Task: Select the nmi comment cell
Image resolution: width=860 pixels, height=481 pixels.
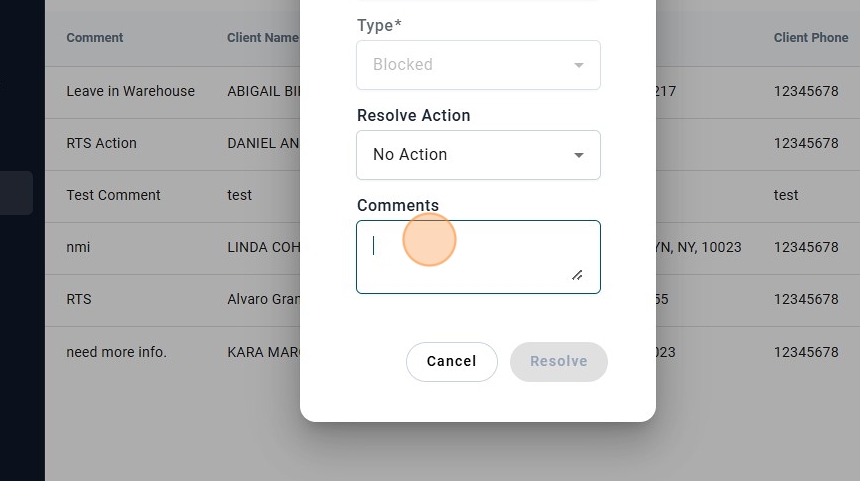Action: [x=78, y=247]
